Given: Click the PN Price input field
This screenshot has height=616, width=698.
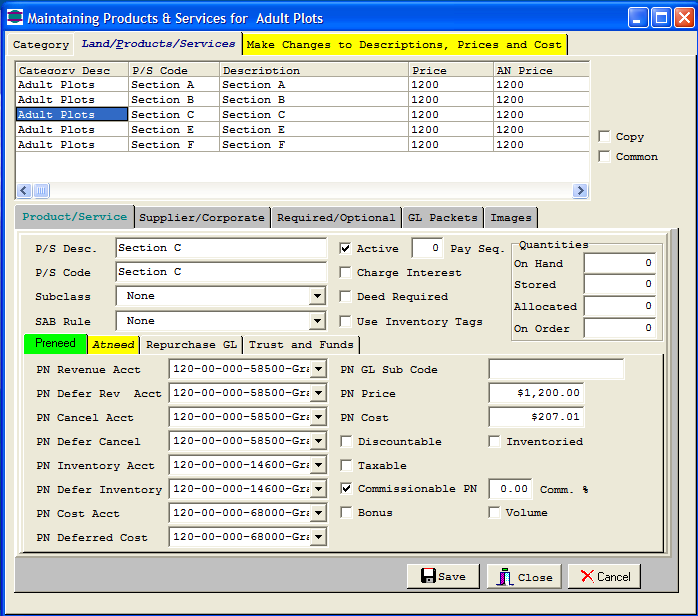Looking at the screenshot, I should click(536, 394).
